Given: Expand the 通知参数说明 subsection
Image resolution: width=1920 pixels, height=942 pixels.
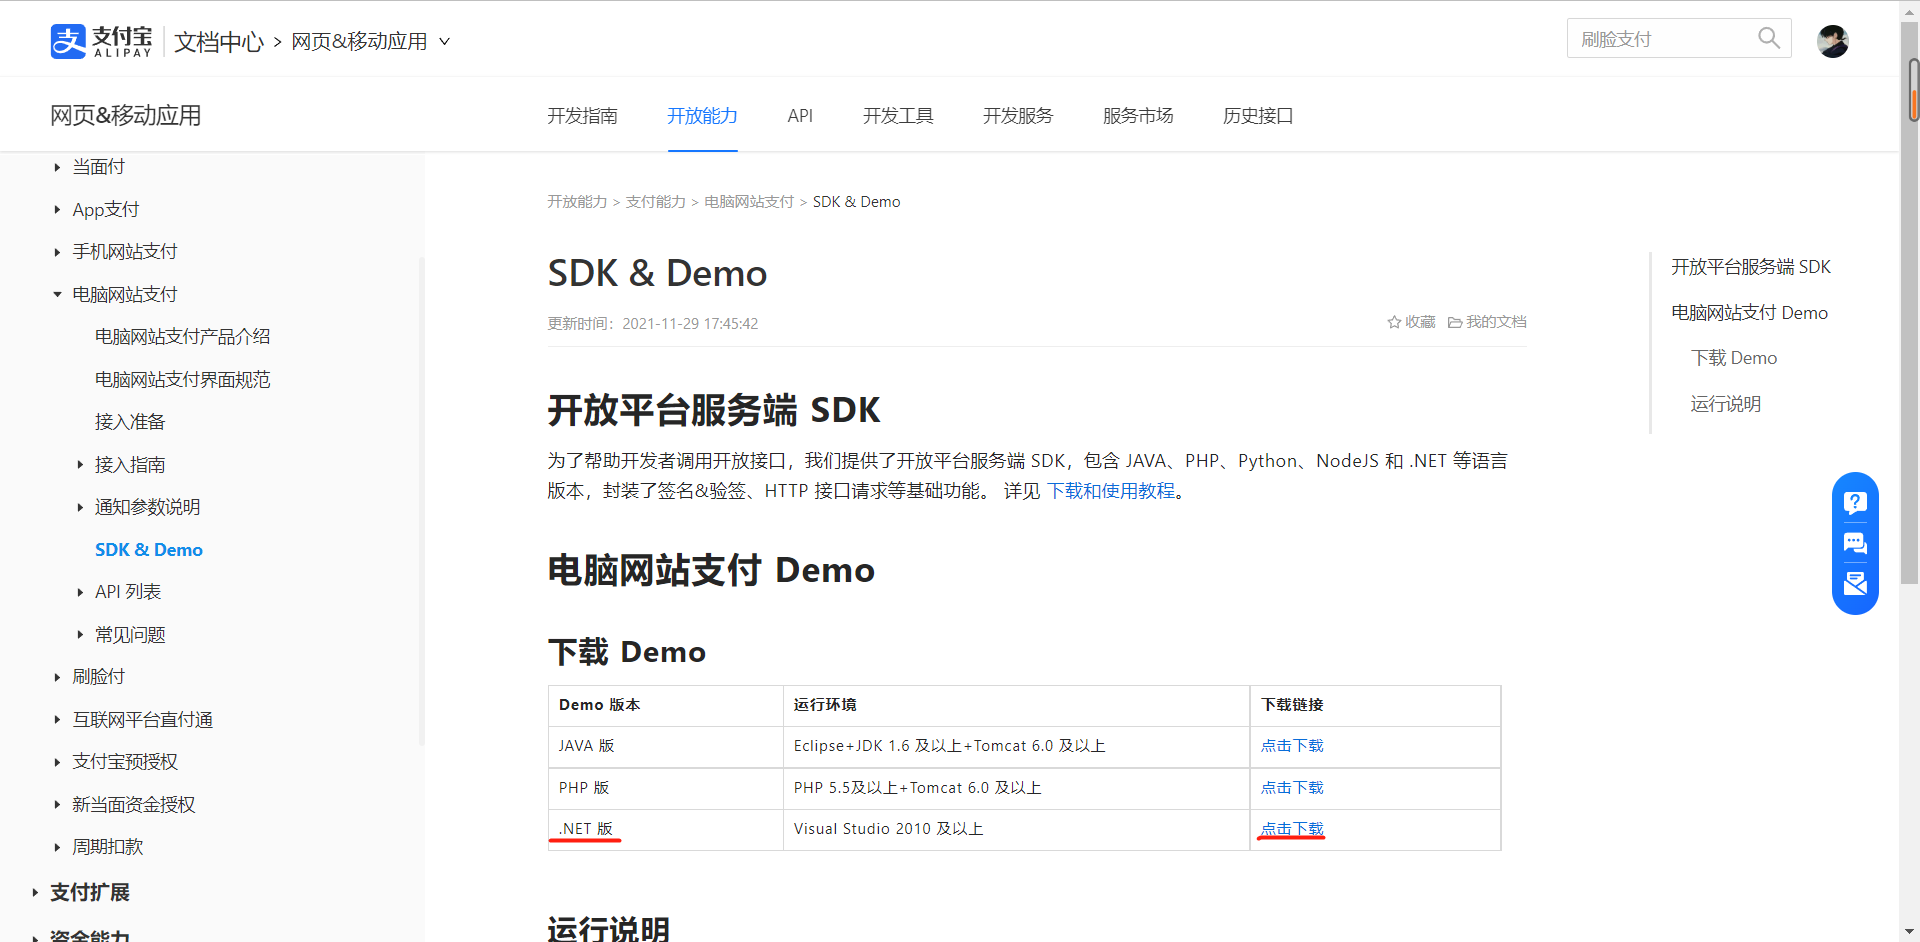Looking at the screenshot, I should click(x=80, y=507).
